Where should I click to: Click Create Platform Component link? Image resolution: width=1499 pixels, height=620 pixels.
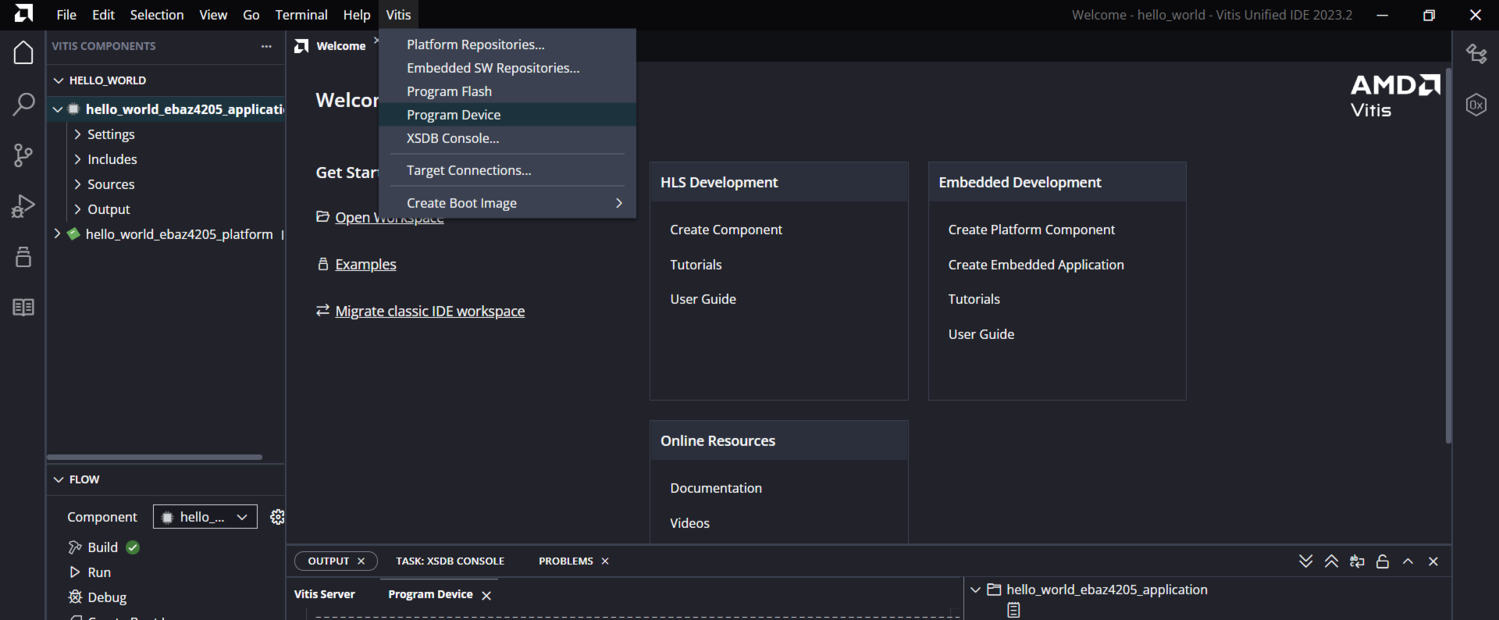coord(1031,229)
